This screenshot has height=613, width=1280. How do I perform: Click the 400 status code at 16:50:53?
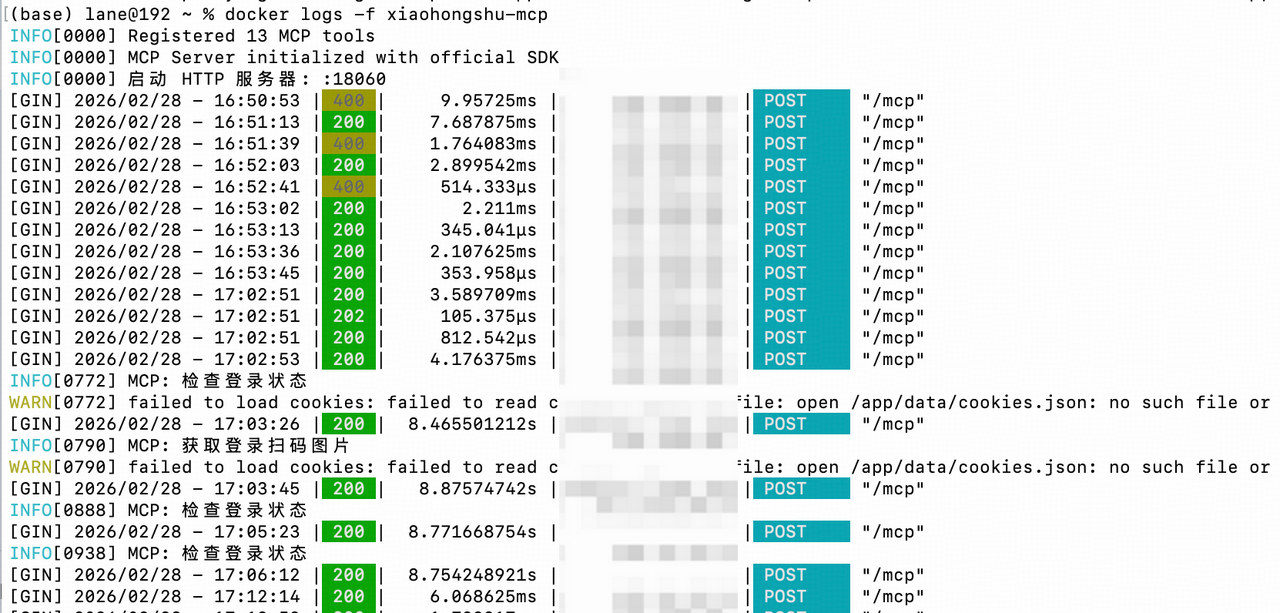349,101
